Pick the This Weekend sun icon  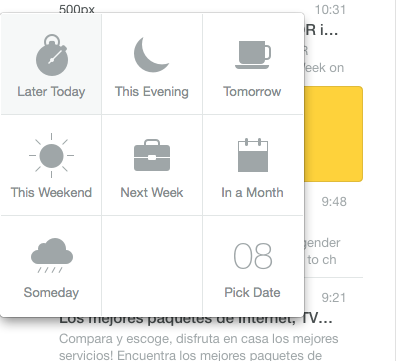51,155
